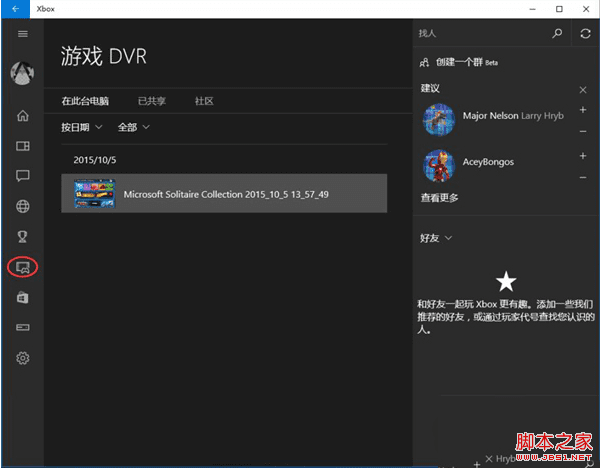Click the search magnifier icon

pyautogui.click(x=557, y=33)
